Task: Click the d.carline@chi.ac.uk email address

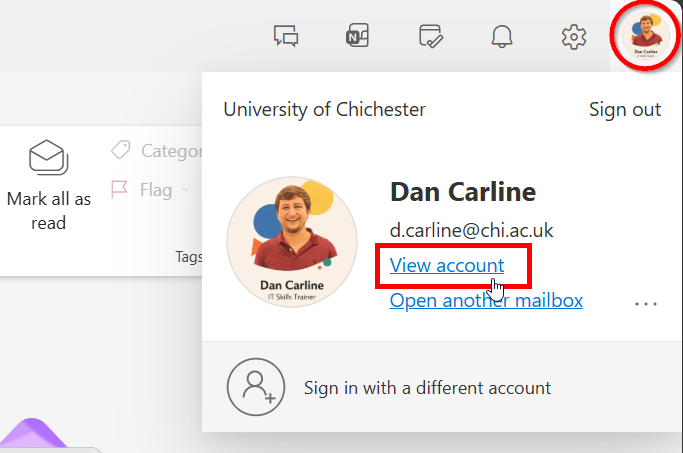Action: [471, 231]
